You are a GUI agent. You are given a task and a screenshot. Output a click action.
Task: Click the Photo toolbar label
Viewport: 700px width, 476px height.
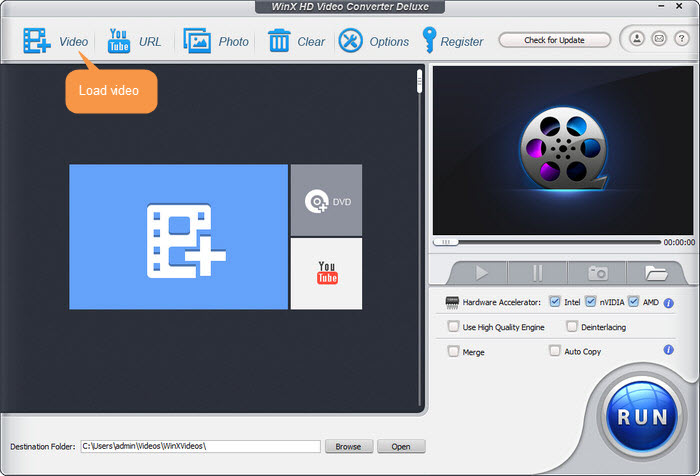(233, 42)
